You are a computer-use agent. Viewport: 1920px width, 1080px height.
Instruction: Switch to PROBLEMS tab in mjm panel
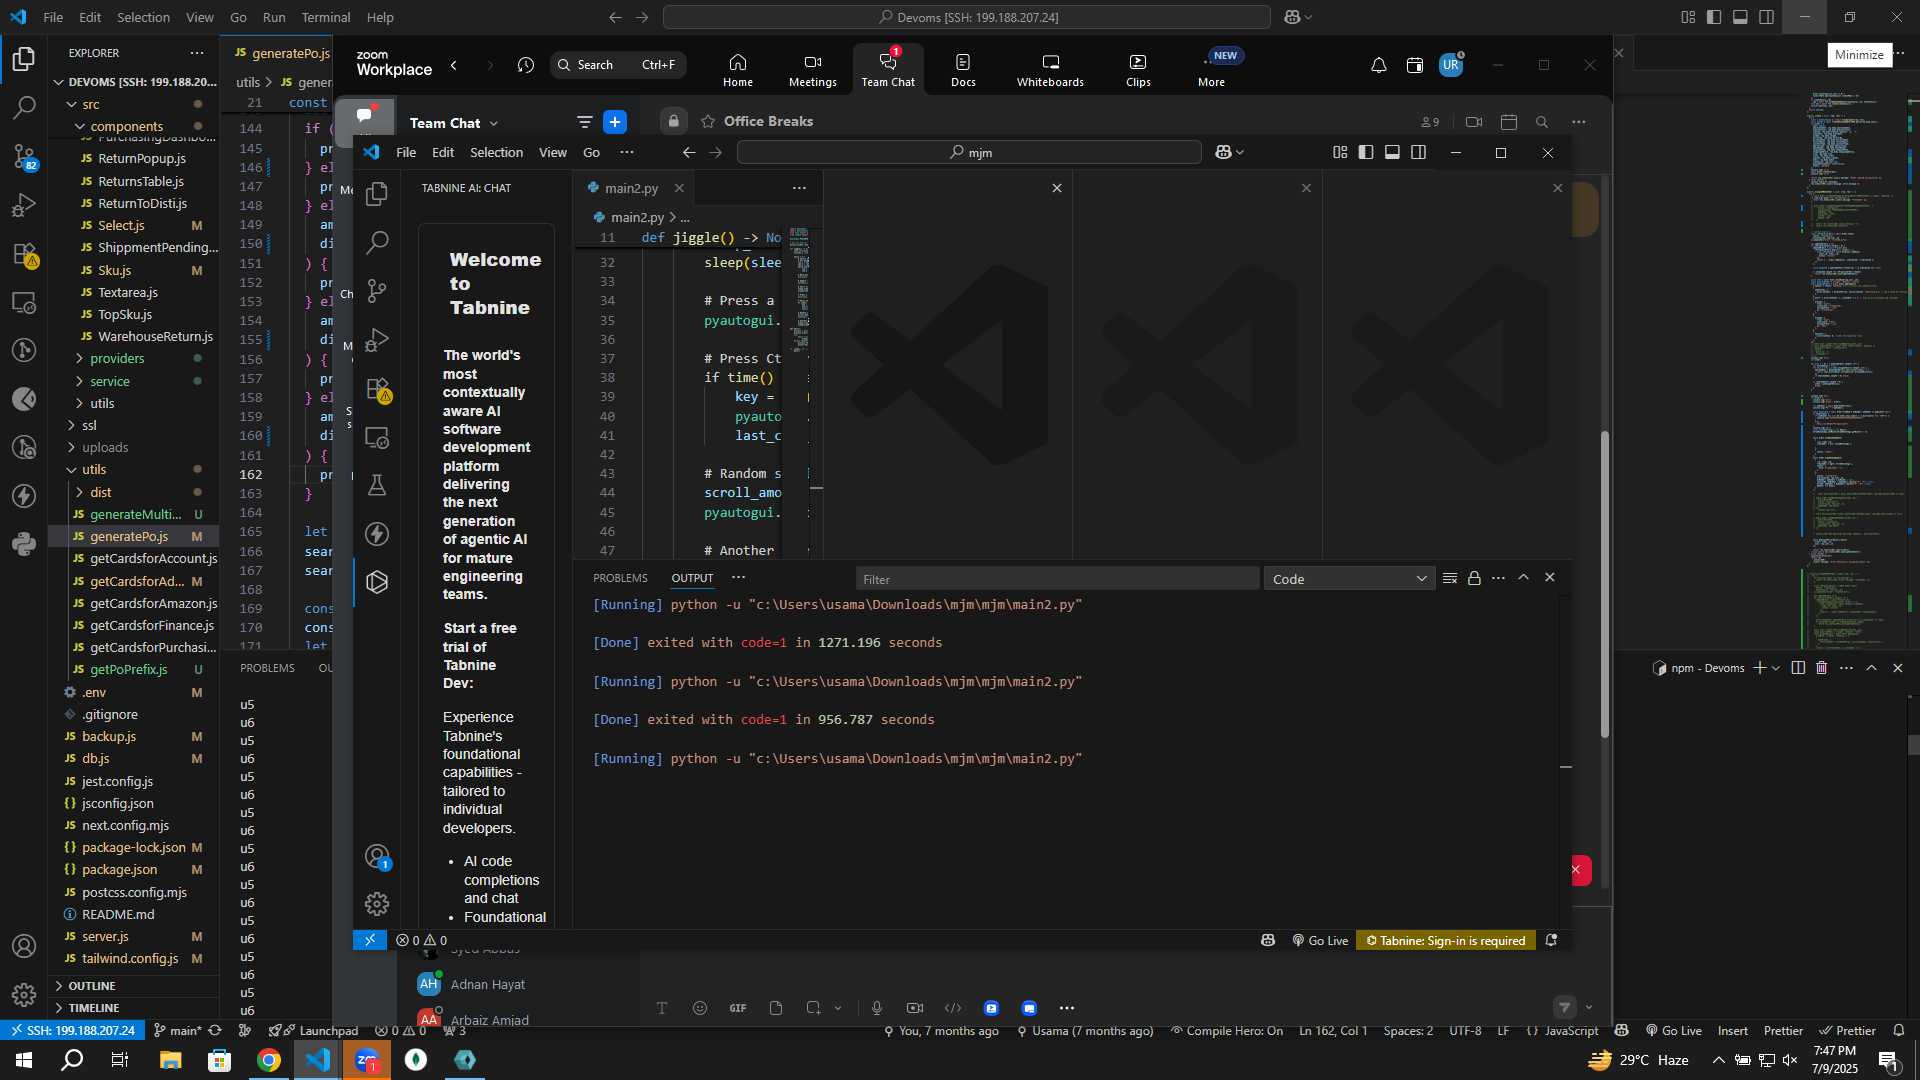(x=620, y=578)
